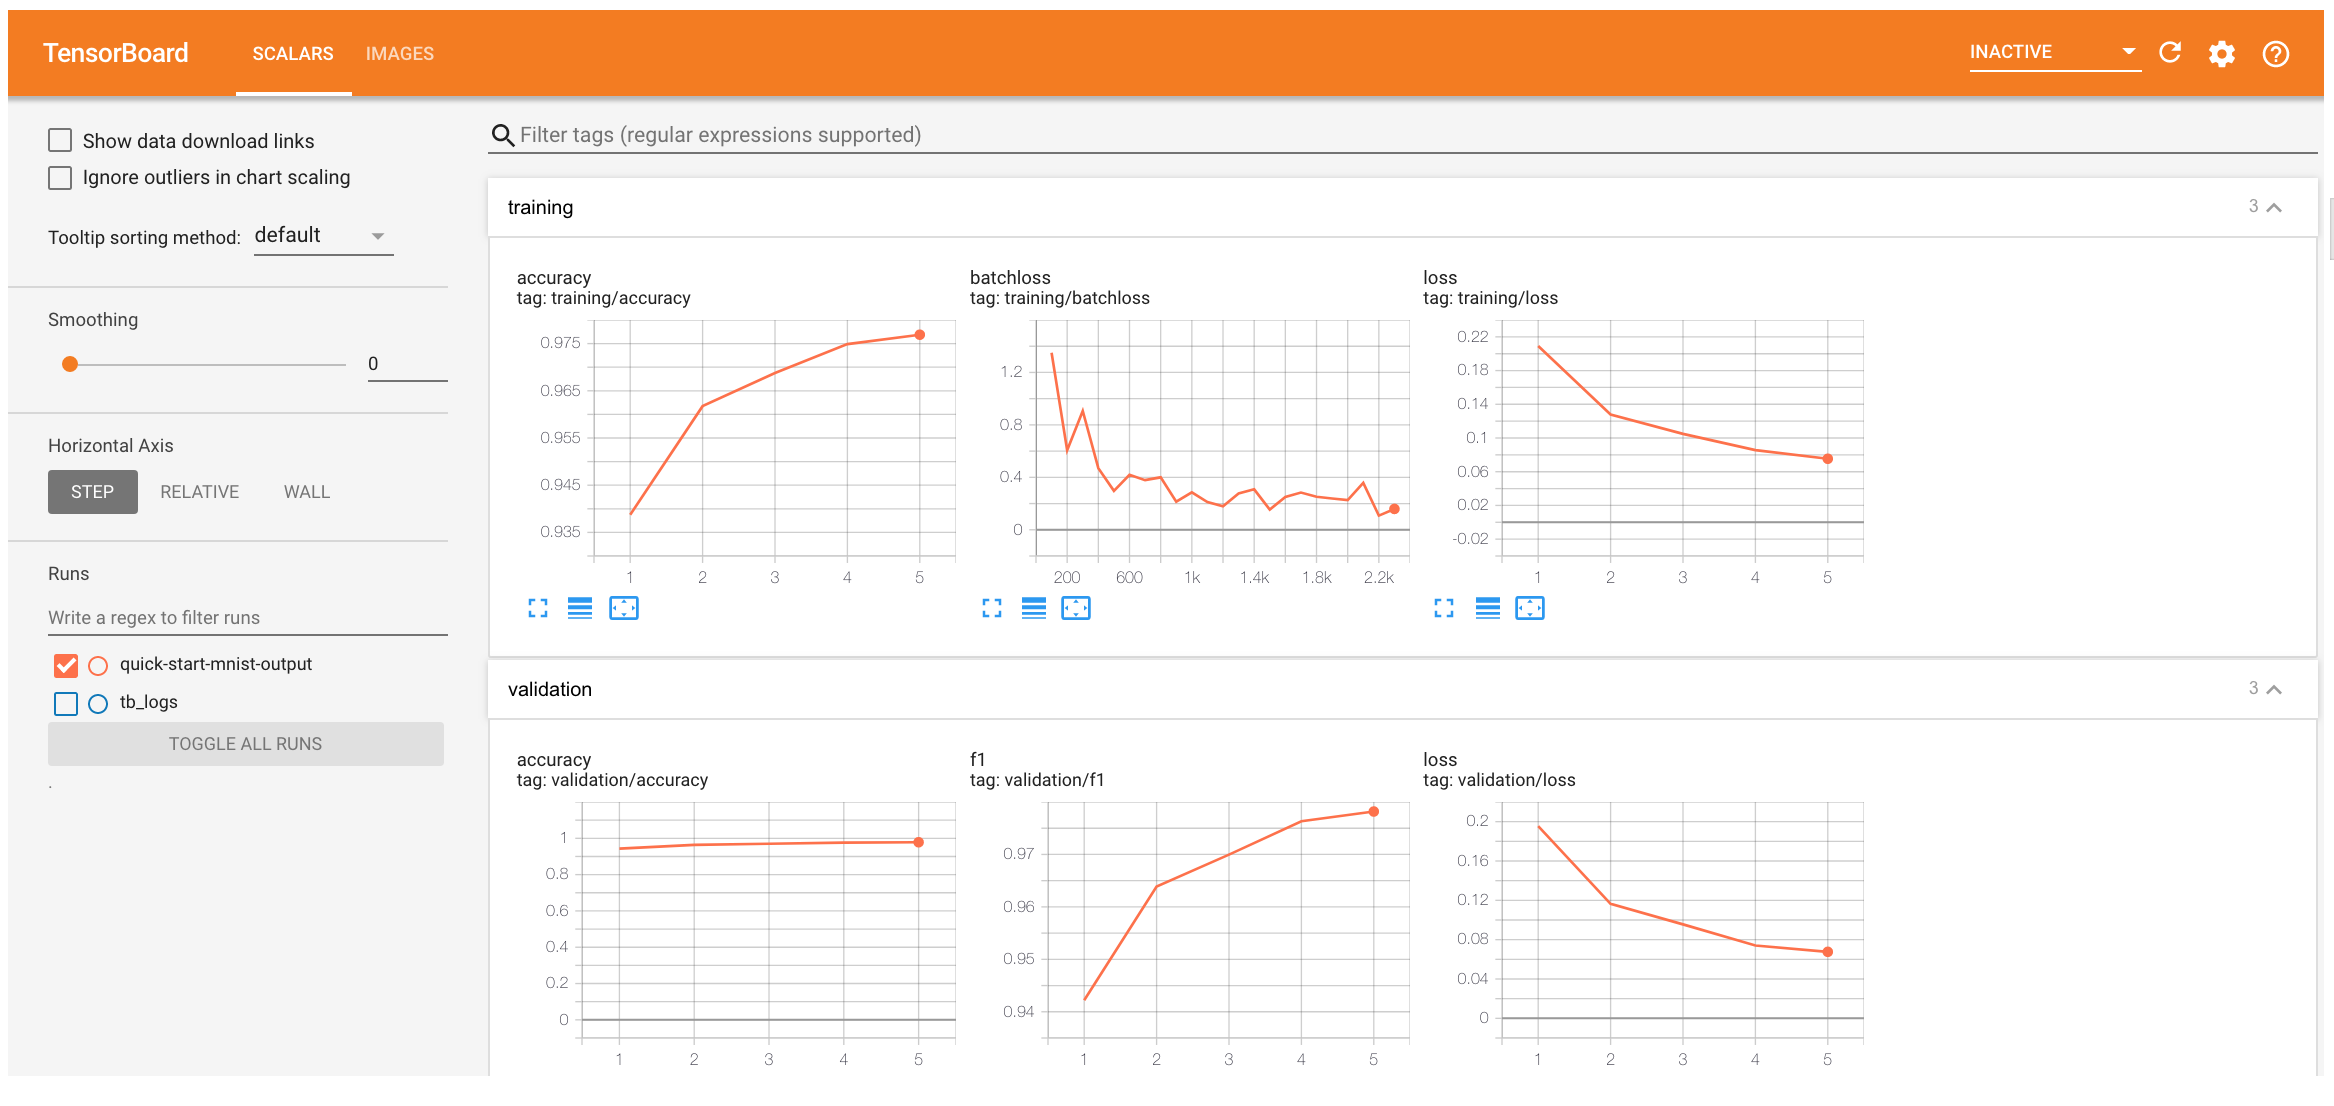Collapse the training section
Screen dimensions: 2334x1106
tap(2273, 208)
